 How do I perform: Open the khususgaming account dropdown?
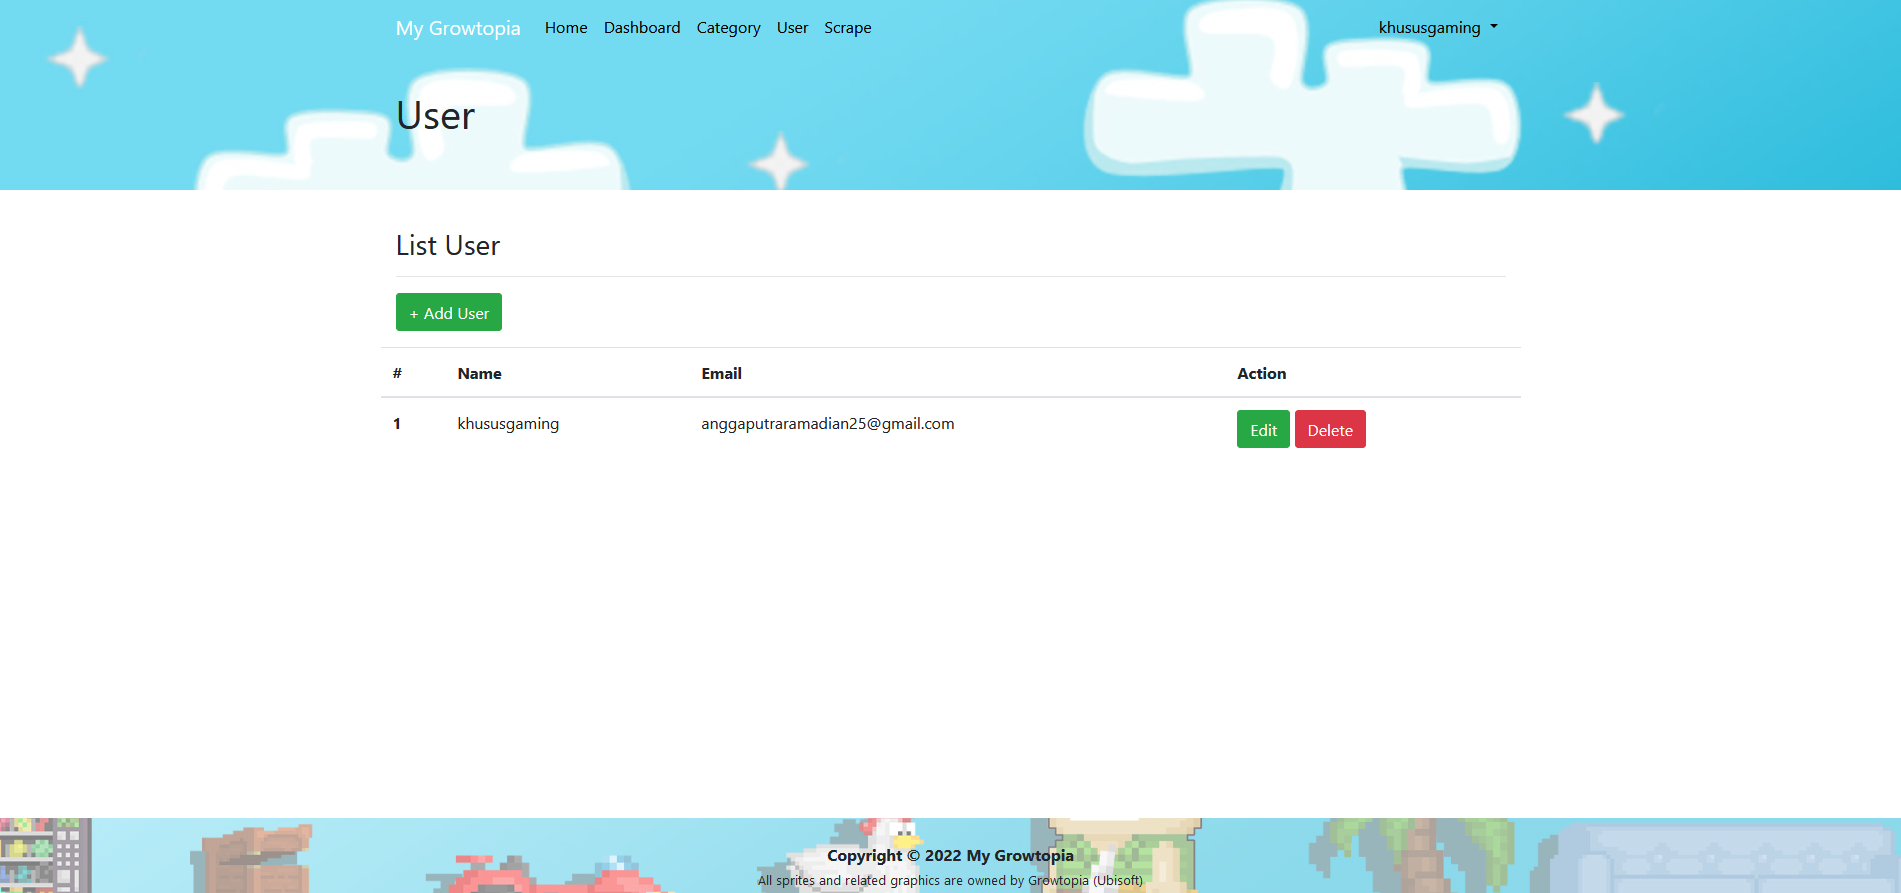click(x=1437, y=28)
